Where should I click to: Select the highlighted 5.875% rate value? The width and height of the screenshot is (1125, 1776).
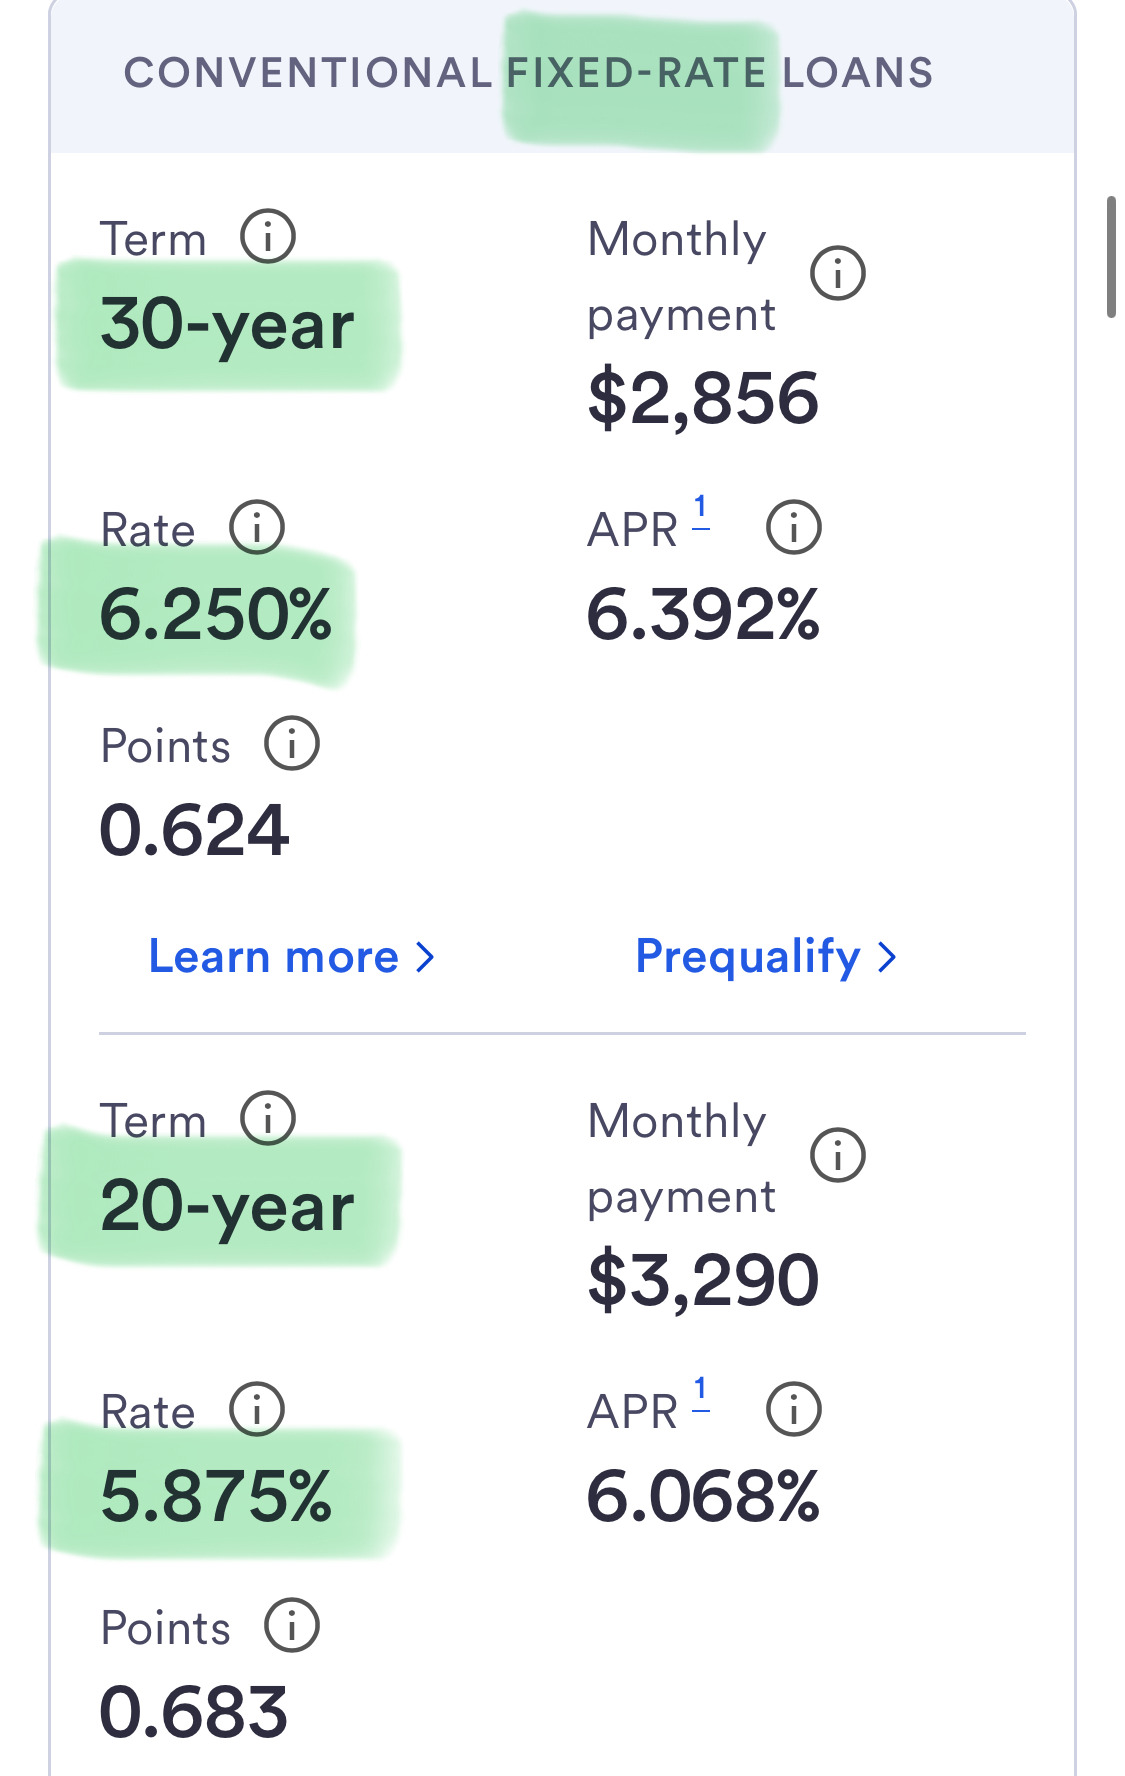pyautogui.click(x=216, y=1496)
